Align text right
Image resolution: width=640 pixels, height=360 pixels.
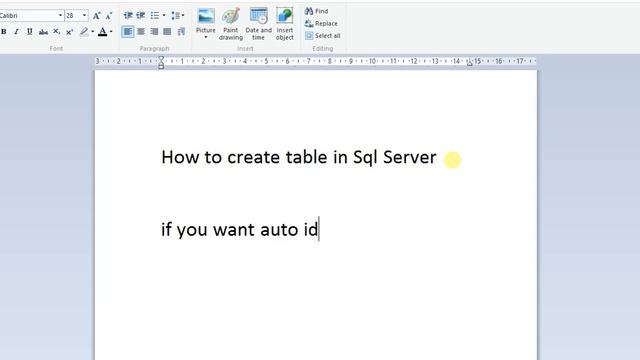point(154,31)
